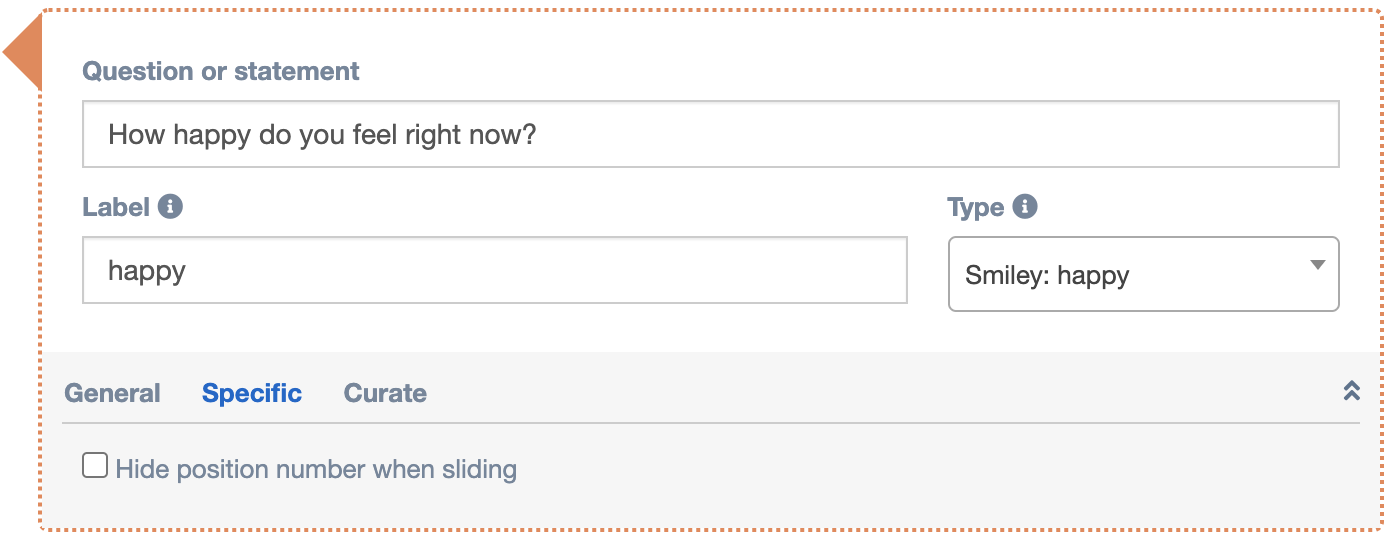Click the orange triangle marker on left edge
This screenshot has height=540, width=1396.
[x=22, y=53]
